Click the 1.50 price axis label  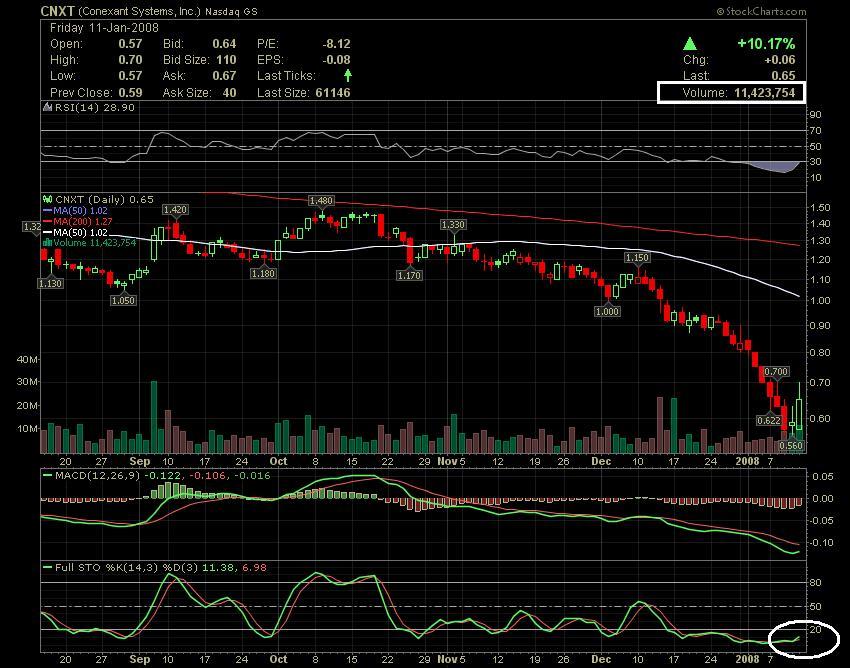[x=820, y=207]
